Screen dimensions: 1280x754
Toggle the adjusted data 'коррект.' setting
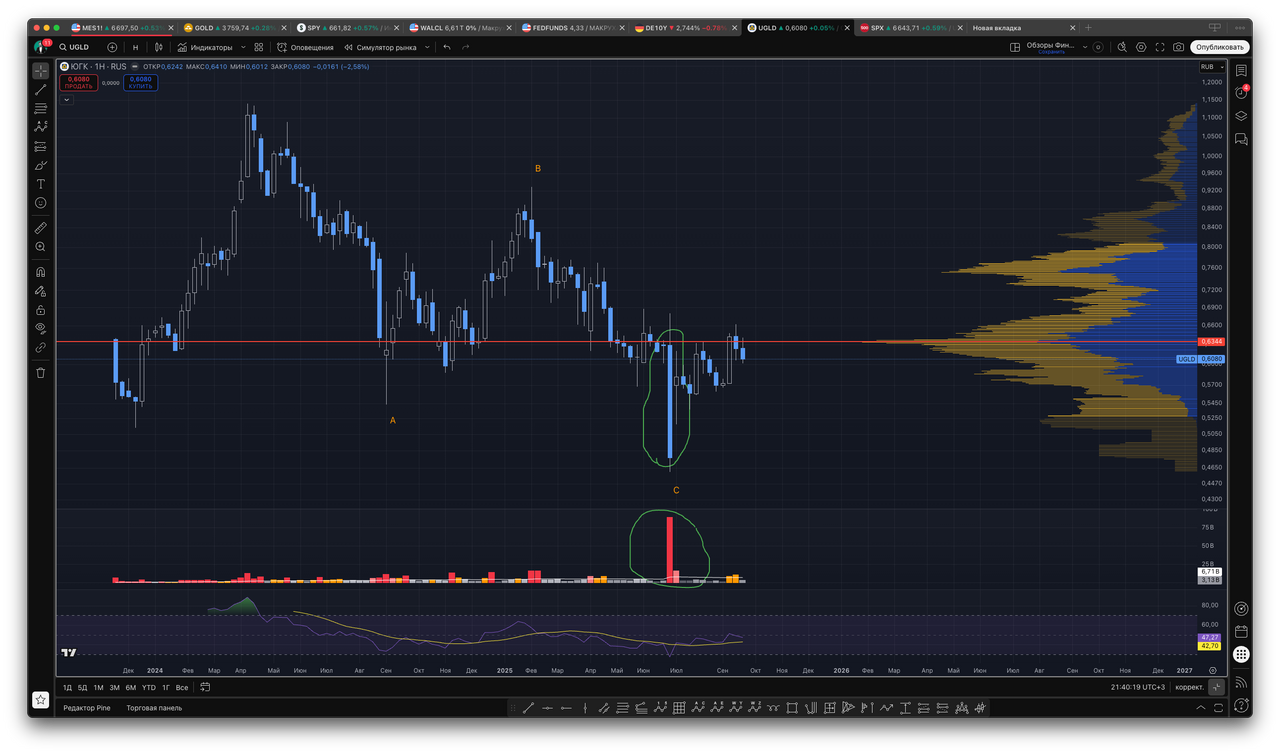[1189, 687]
